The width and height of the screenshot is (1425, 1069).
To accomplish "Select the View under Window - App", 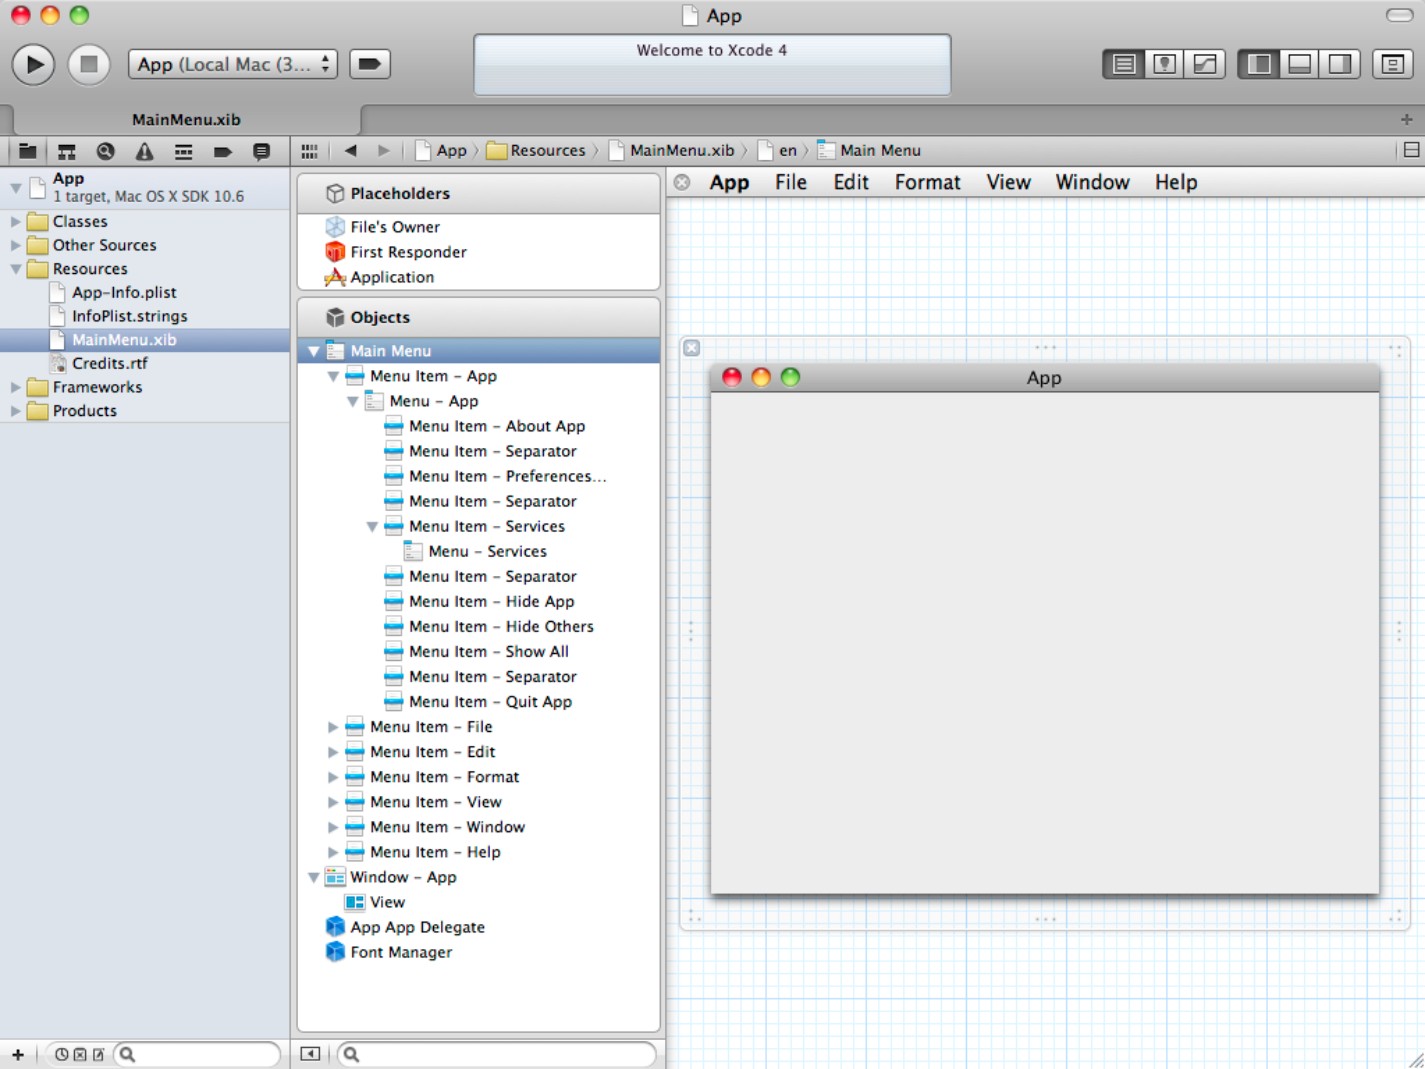I will coord(387,902).
